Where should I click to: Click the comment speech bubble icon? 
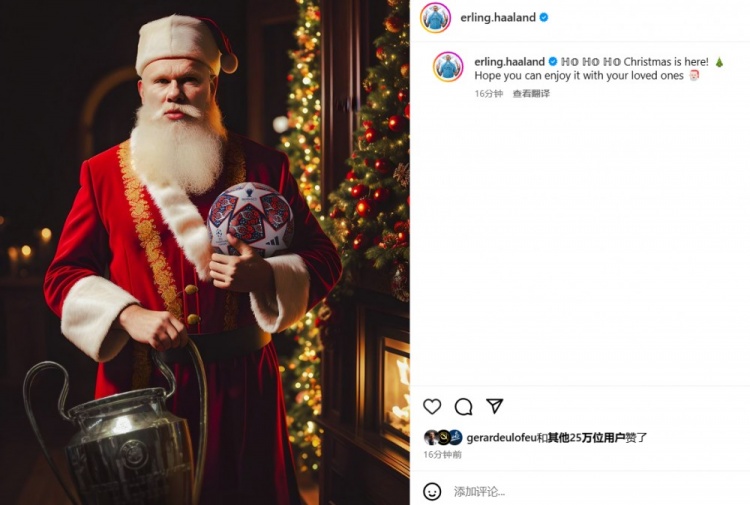coord(463,406)
